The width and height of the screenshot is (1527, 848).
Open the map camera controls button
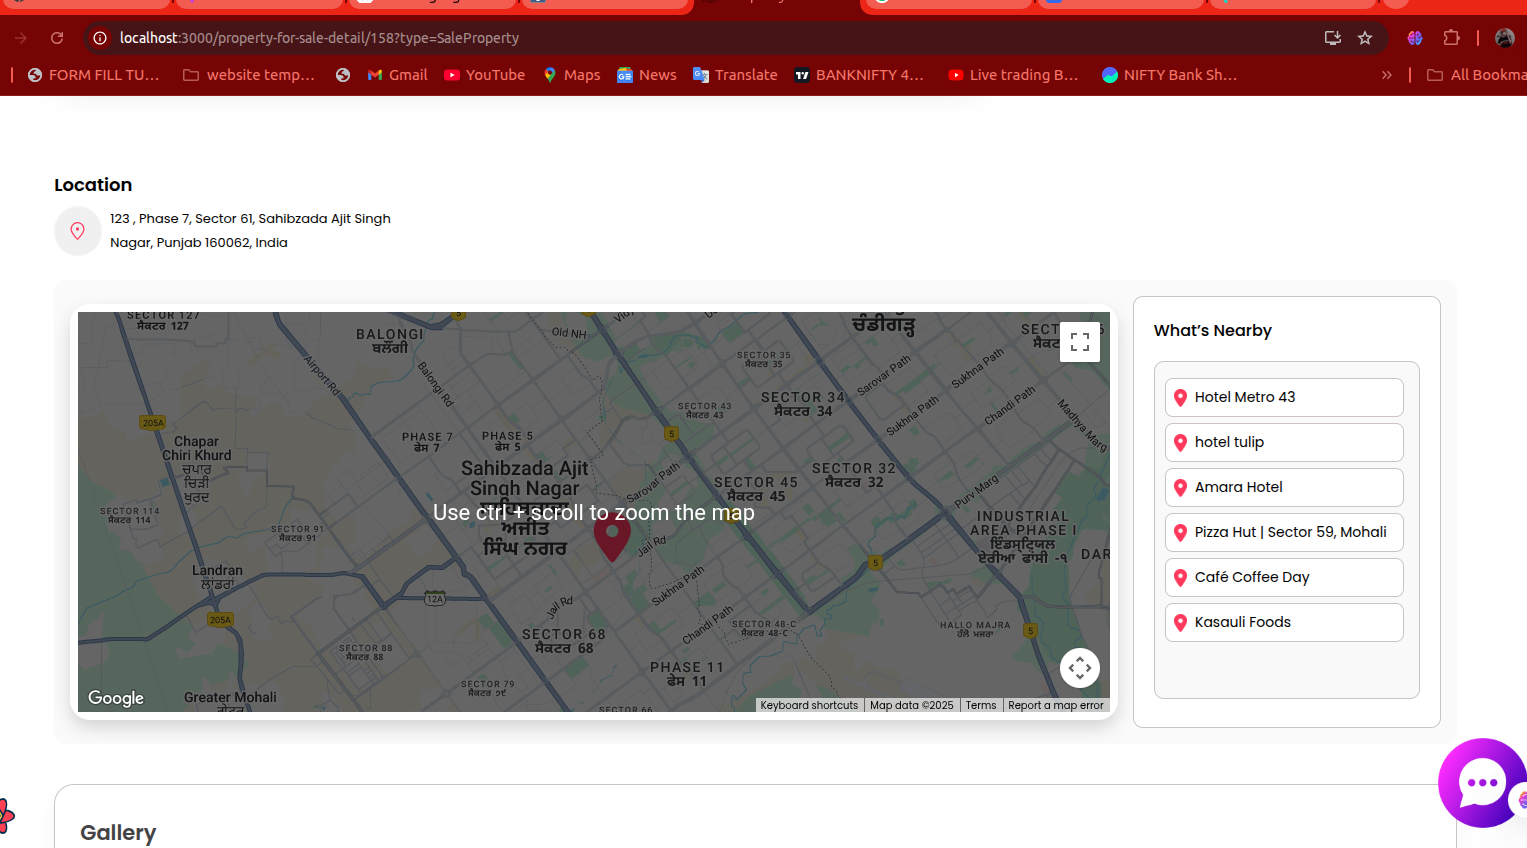pos(1079,668)
